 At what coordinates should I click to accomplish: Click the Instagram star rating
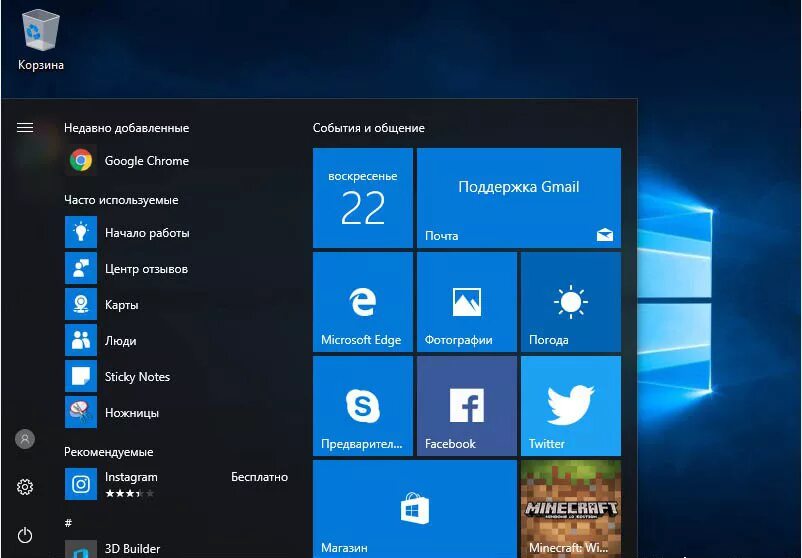(x=129, y=494)
